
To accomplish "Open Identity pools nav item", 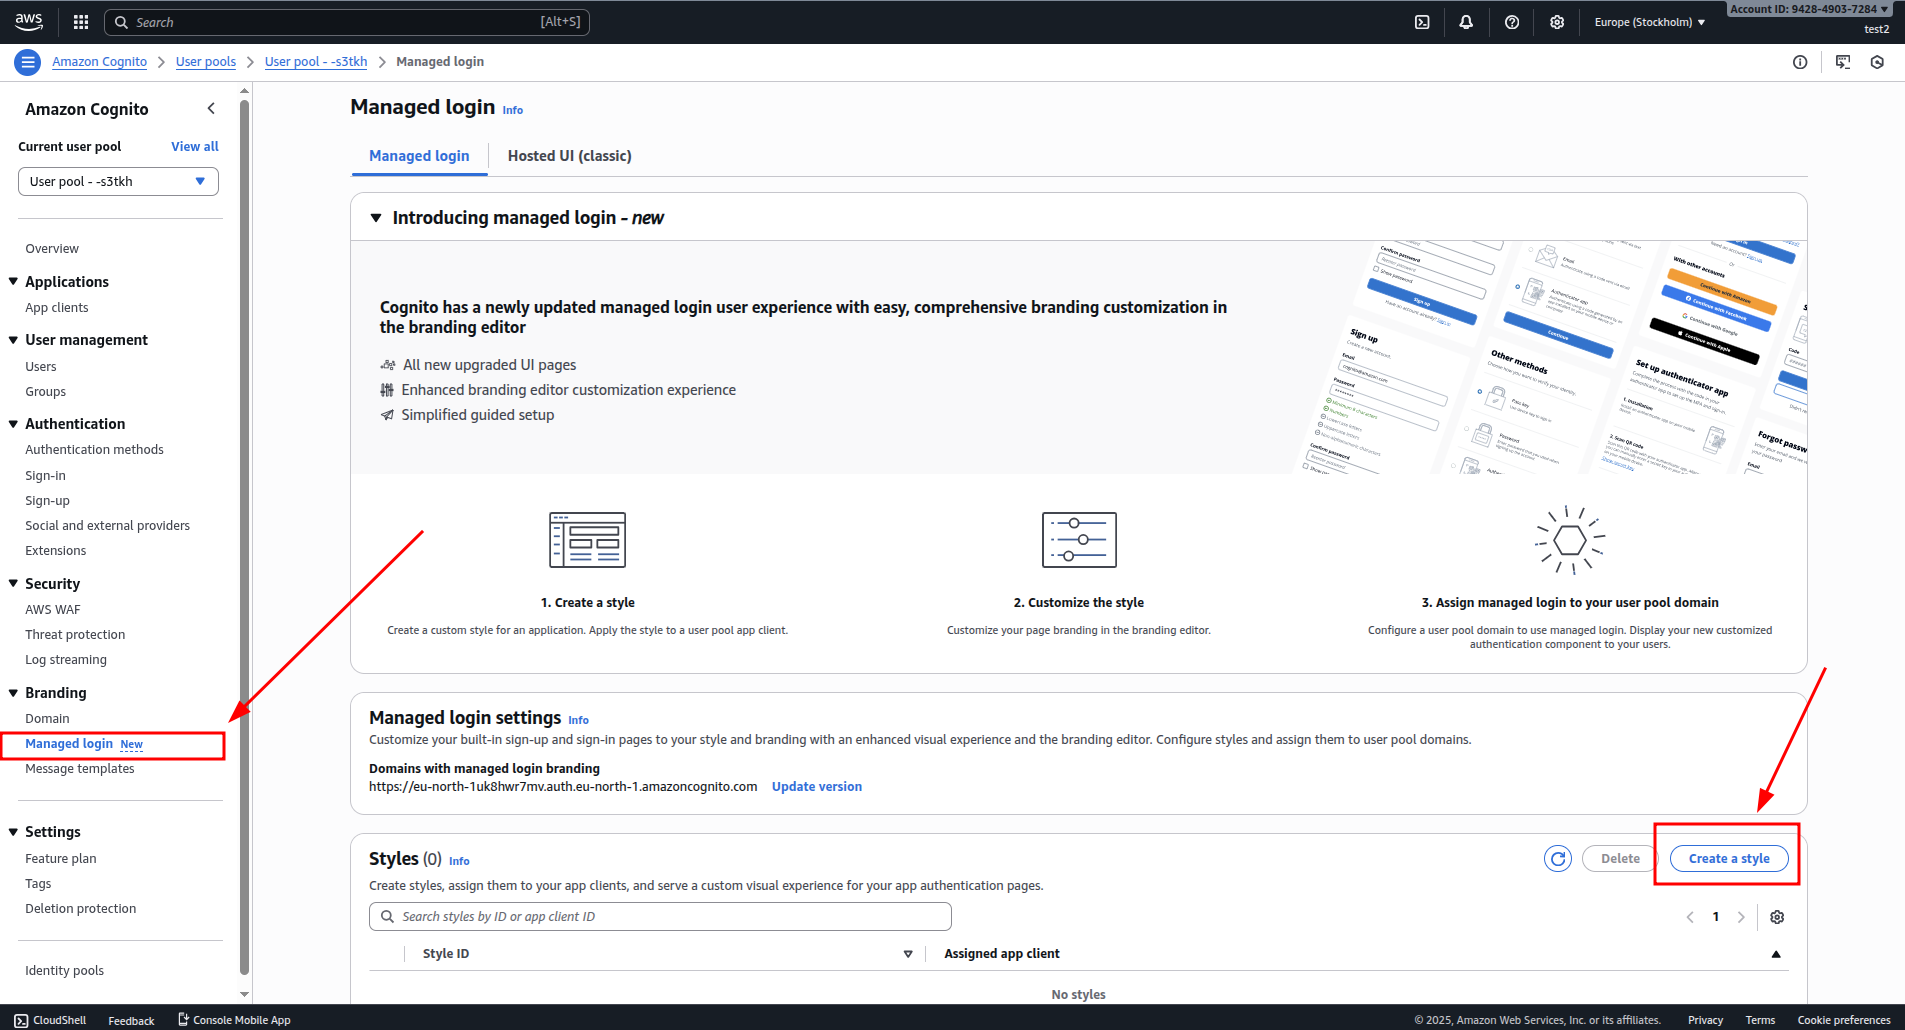I will (x=65, y=971).
